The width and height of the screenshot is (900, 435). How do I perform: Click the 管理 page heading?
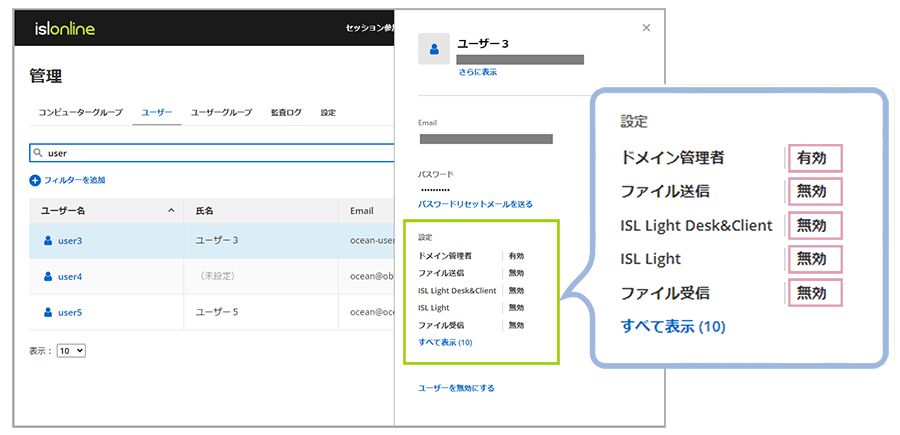click(x=45, y=76)
